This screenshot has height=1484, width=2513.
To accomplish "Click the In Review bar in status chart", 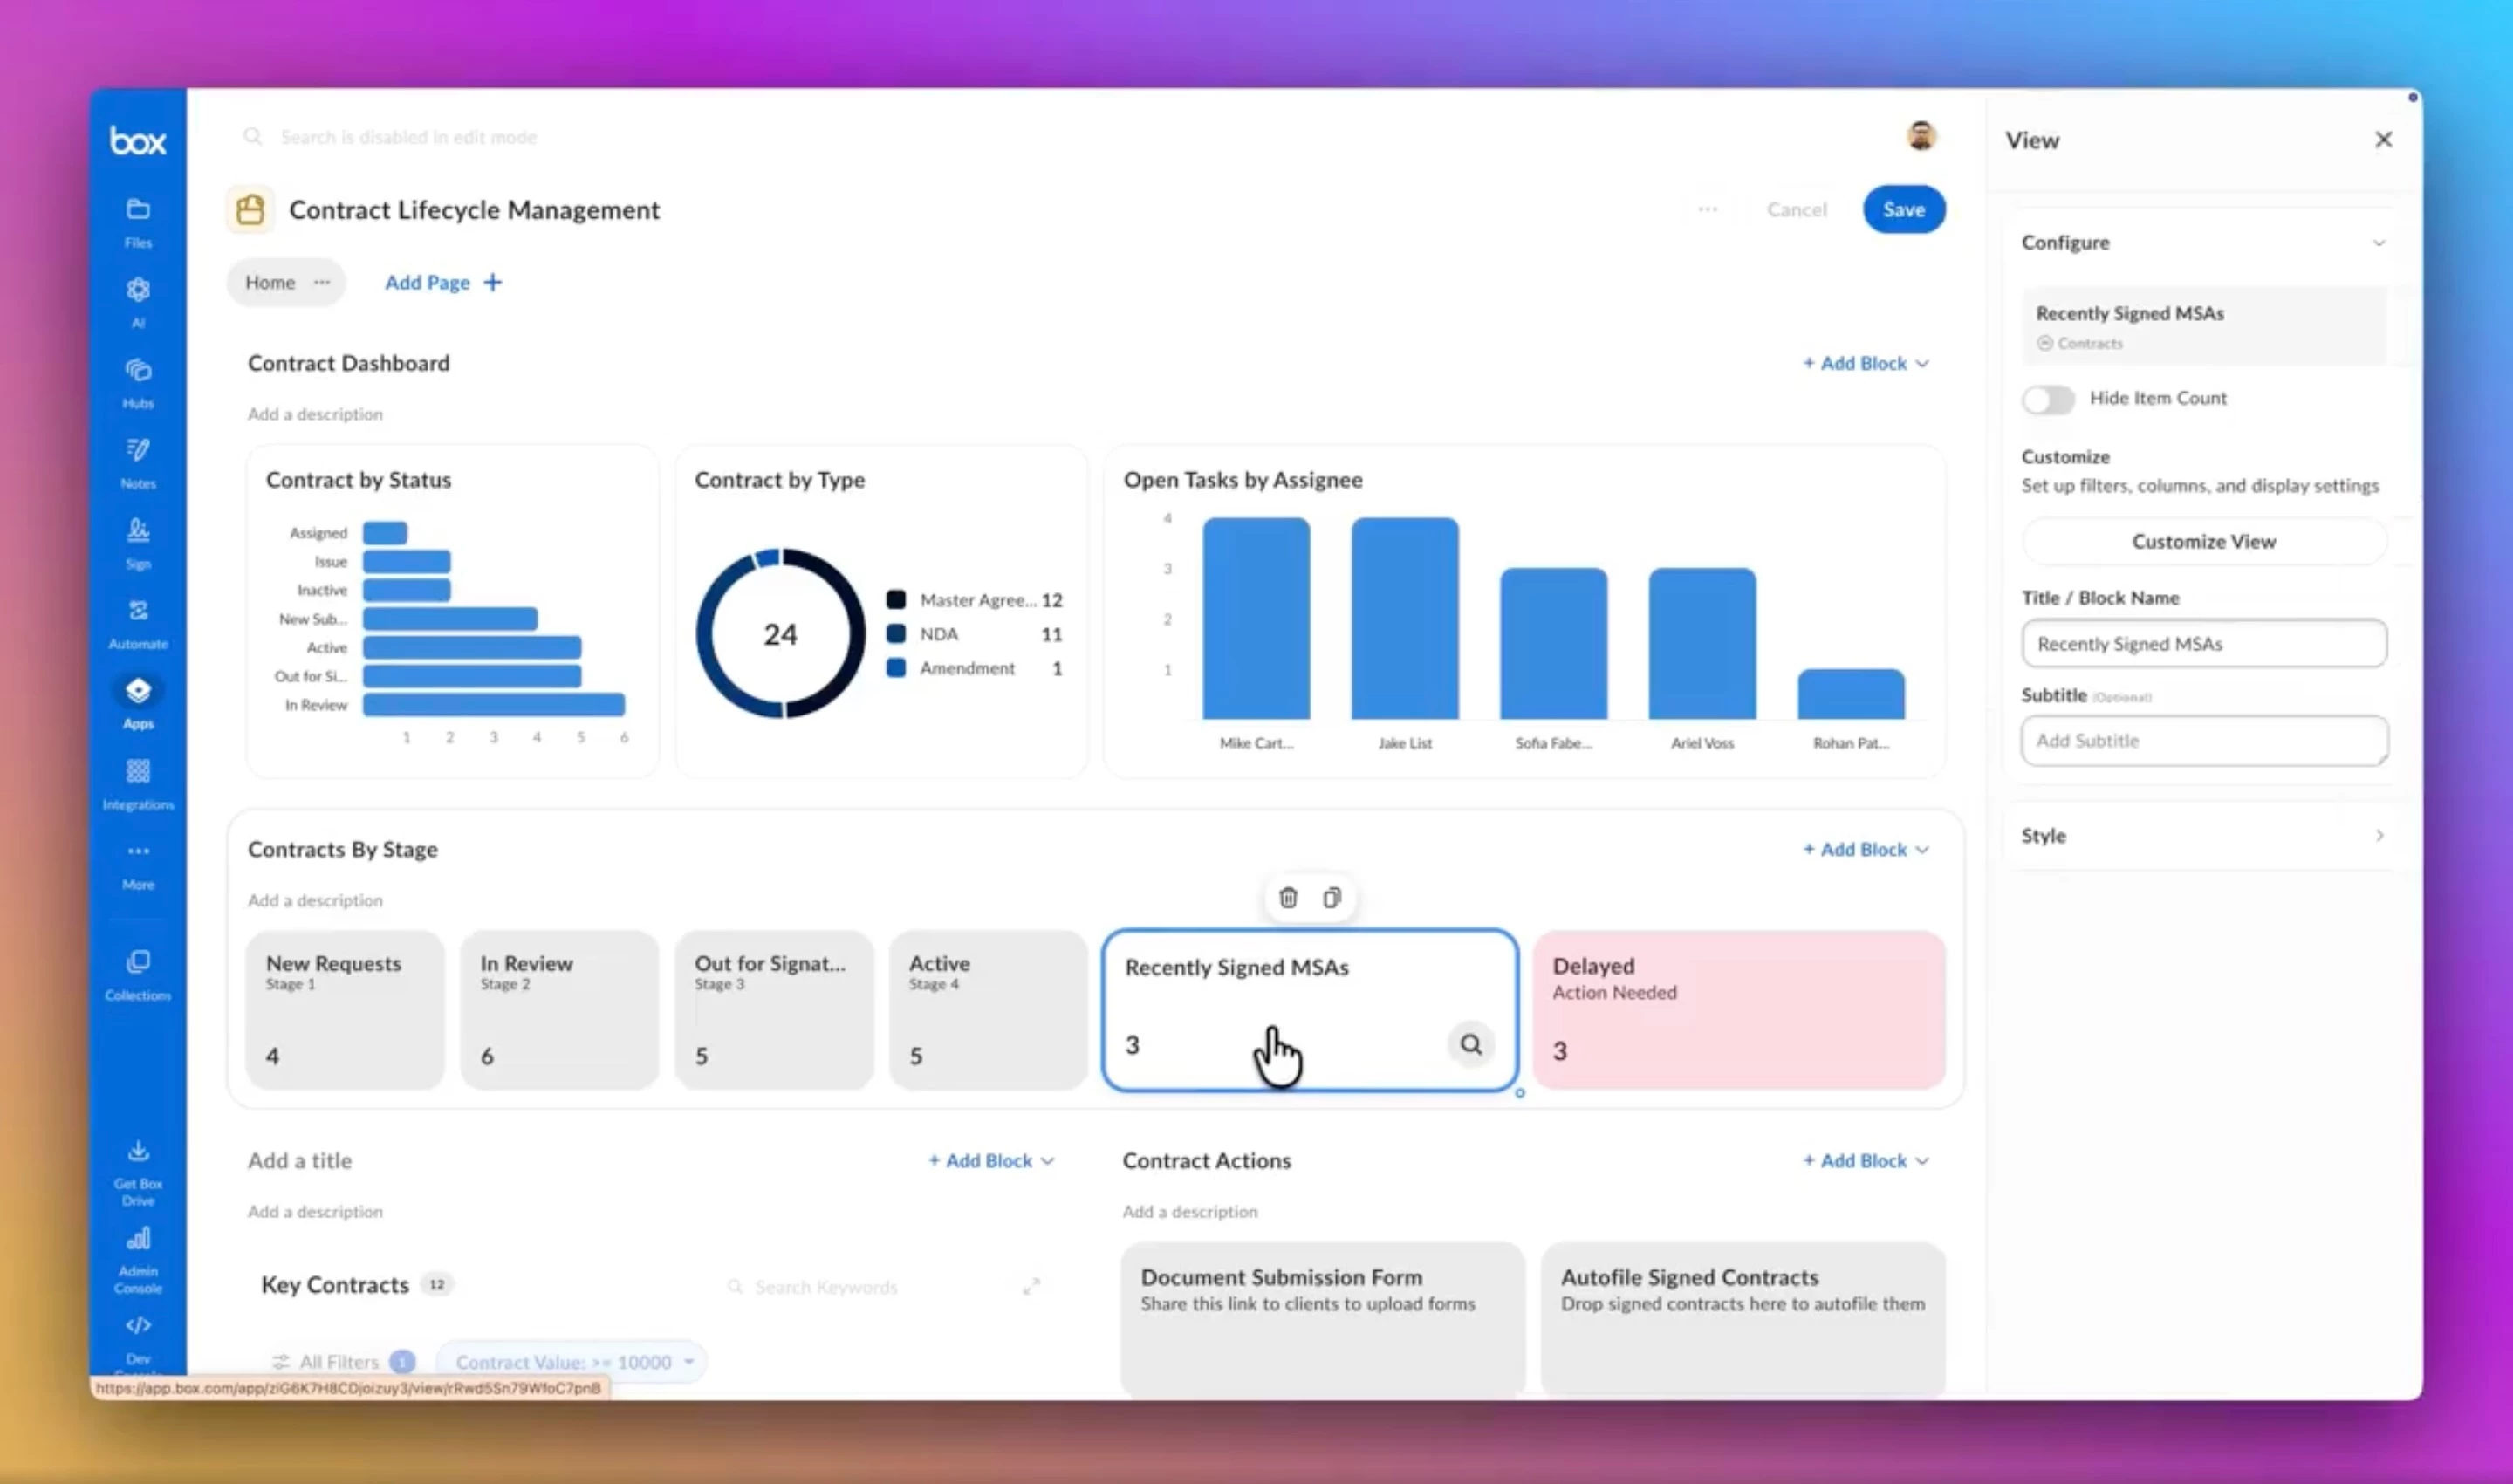I will tap(494, 705).
